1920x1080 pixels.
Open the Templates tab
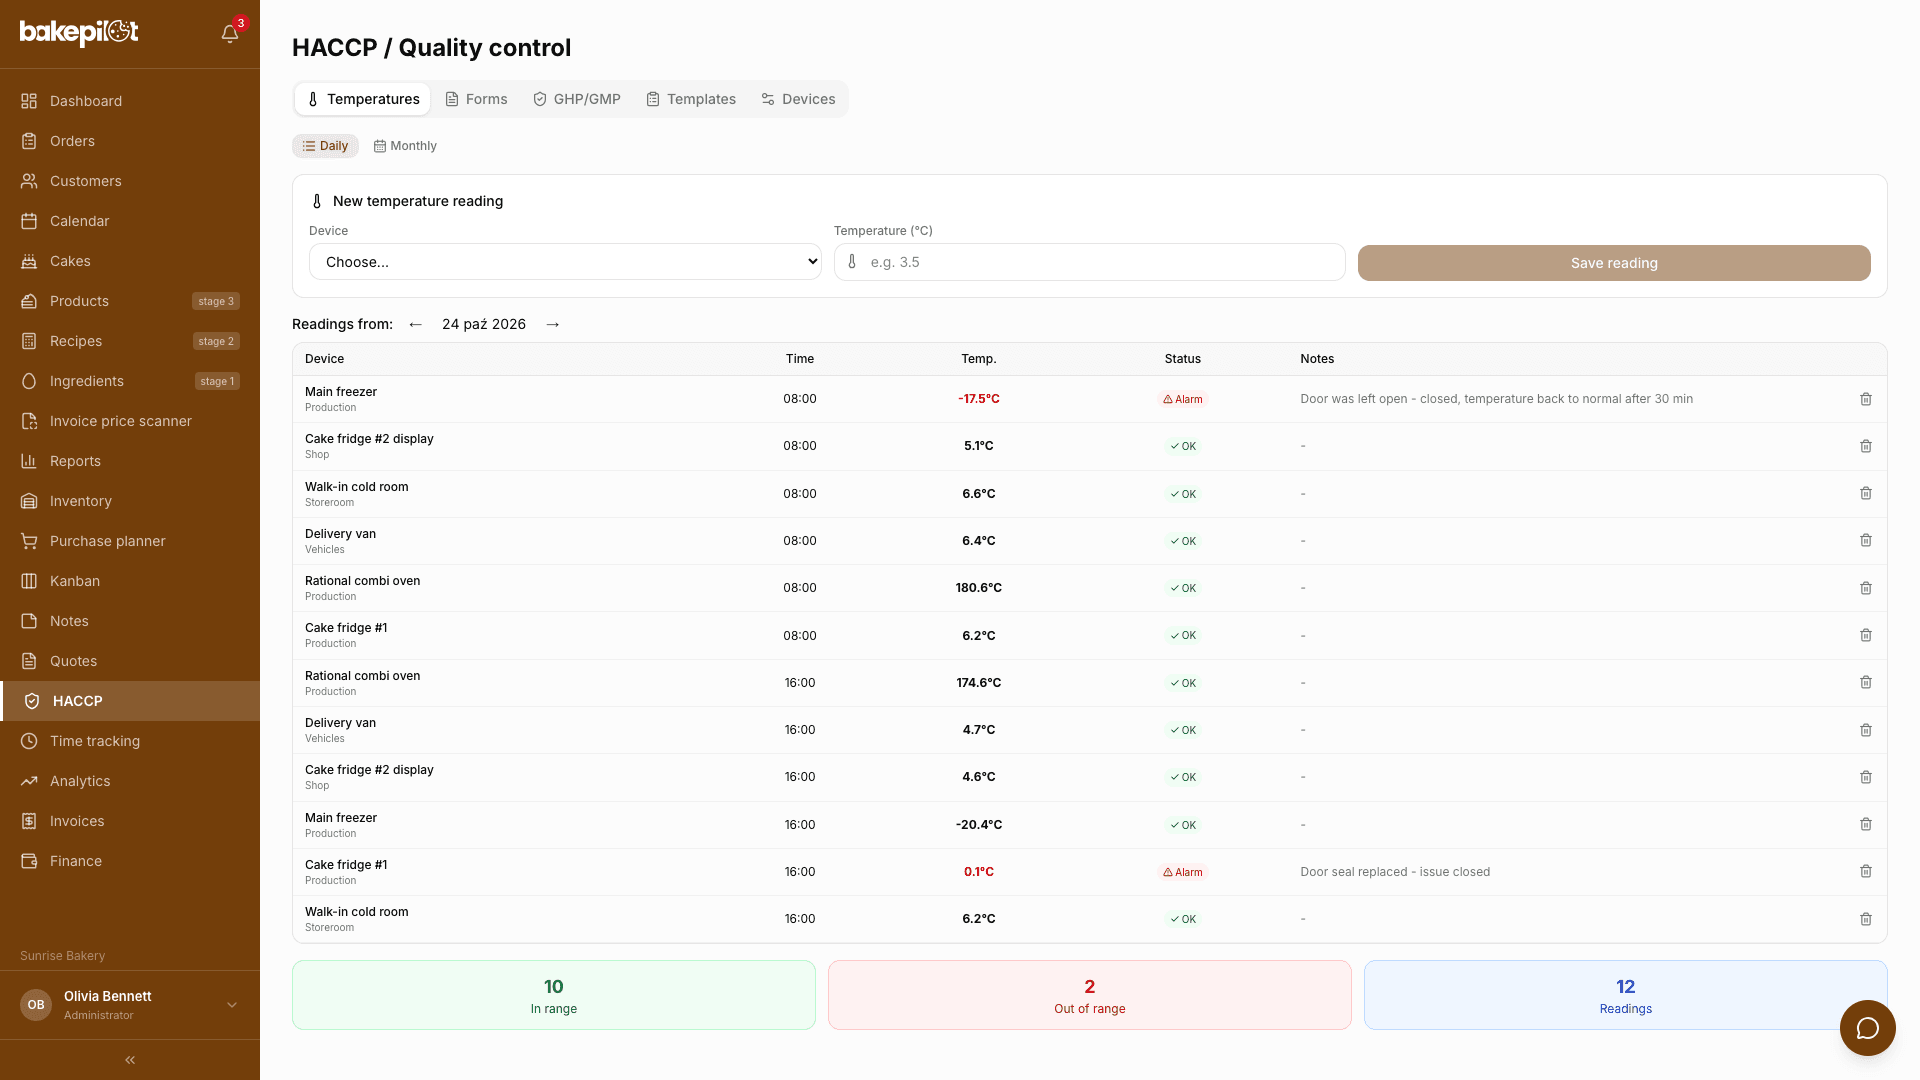691,99
